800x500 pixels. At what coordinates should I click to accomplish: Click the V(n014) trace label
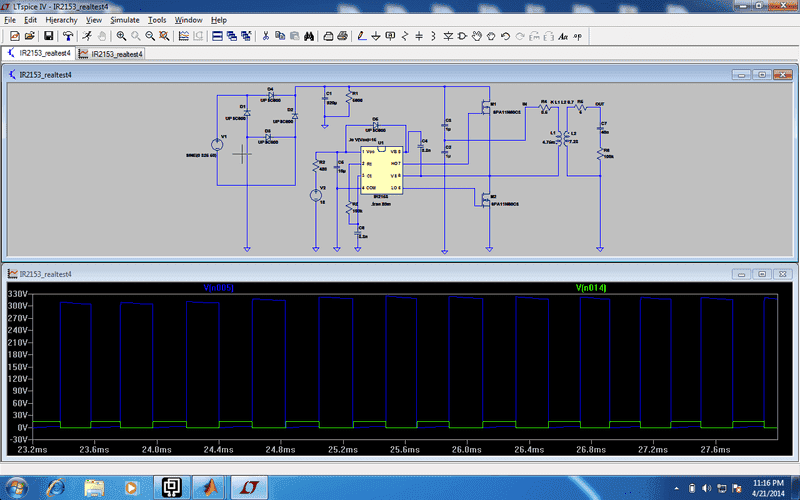(591, 288)
